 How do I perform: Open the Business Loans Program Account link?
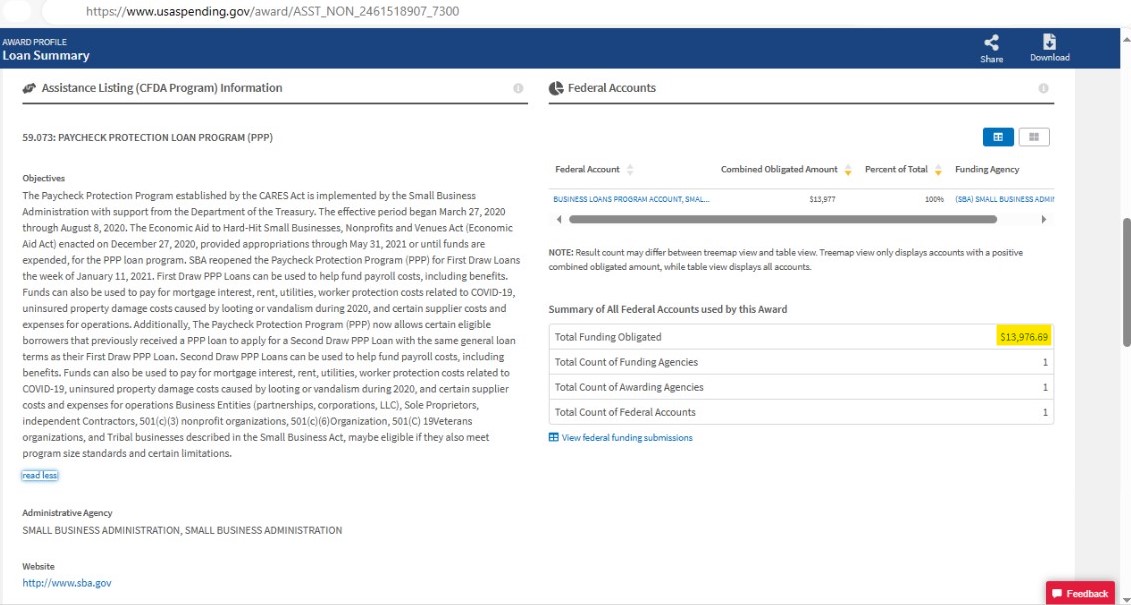point(631,199)
